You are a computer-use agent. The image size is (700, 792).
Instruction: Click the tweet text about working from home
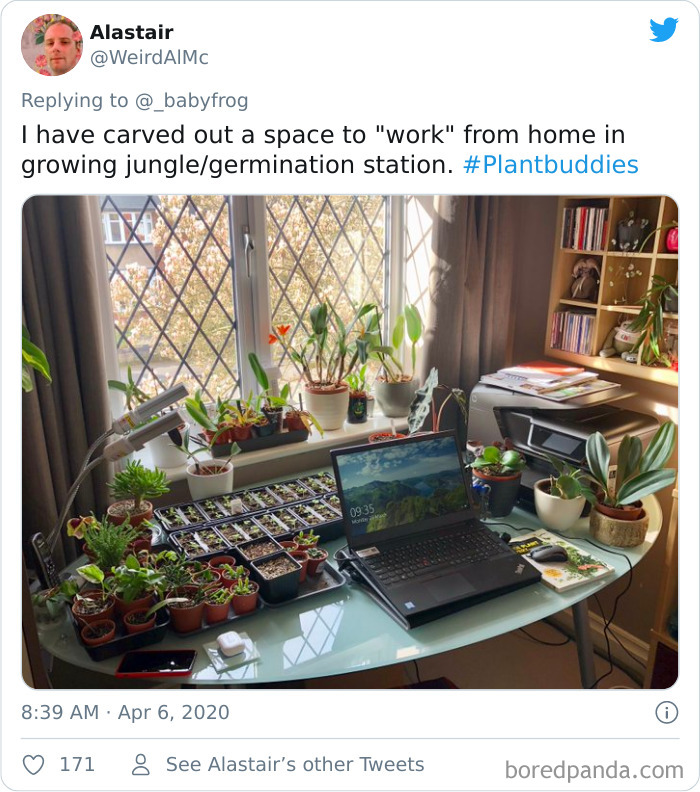329,150
